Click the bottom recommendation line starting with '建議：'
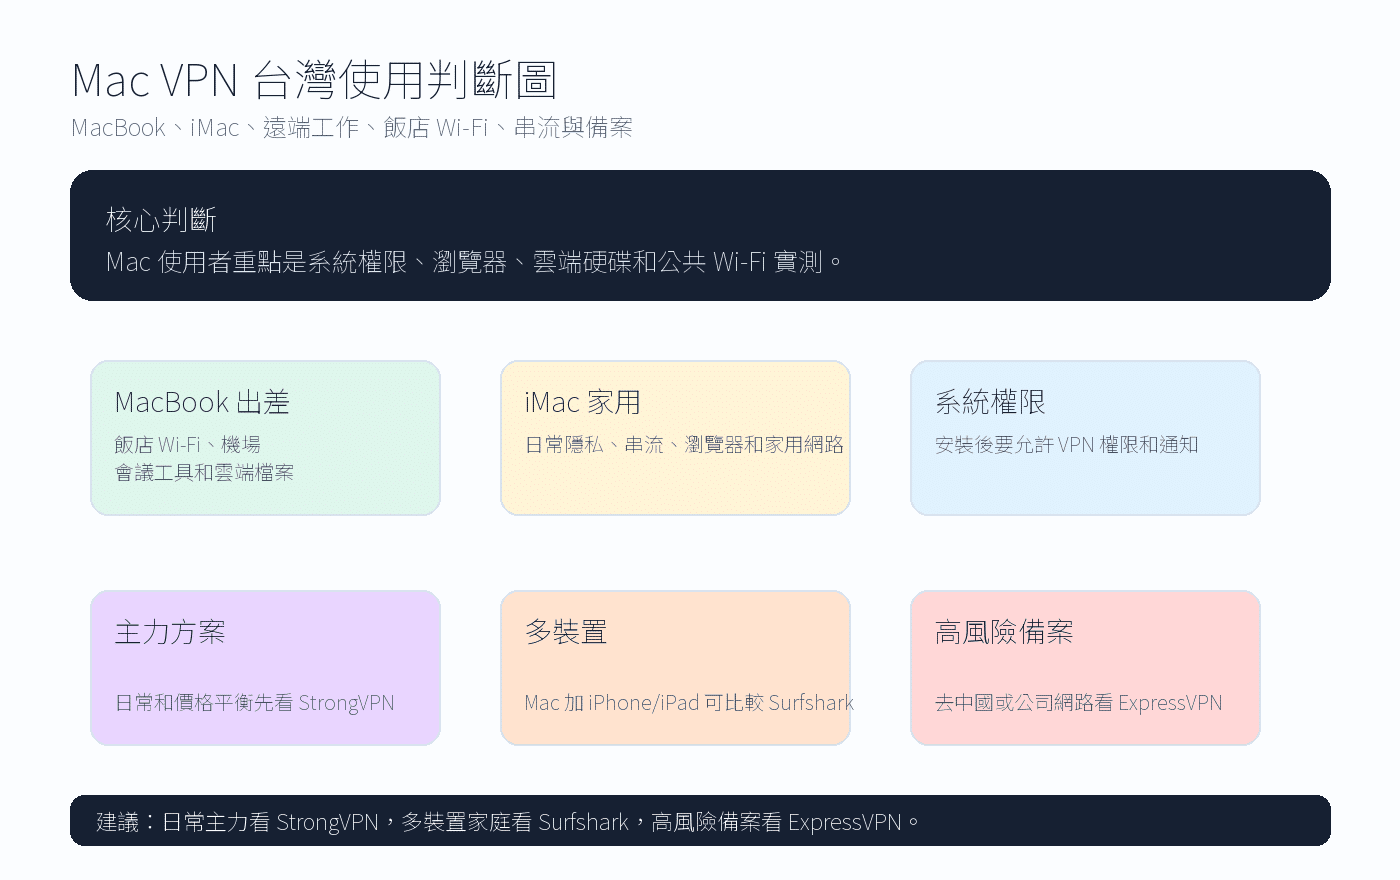 [x=507, y=822]
